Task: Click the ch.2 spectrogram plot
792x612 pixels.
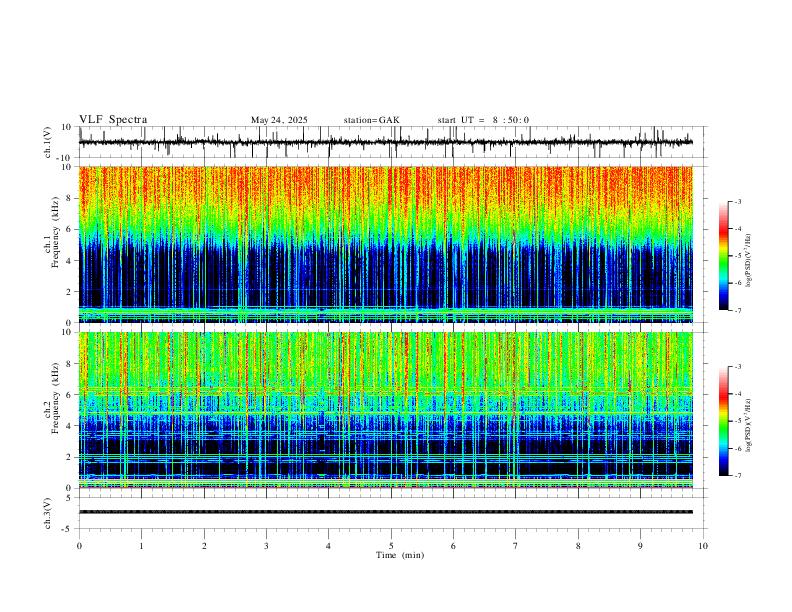Action: coord(386,410)
